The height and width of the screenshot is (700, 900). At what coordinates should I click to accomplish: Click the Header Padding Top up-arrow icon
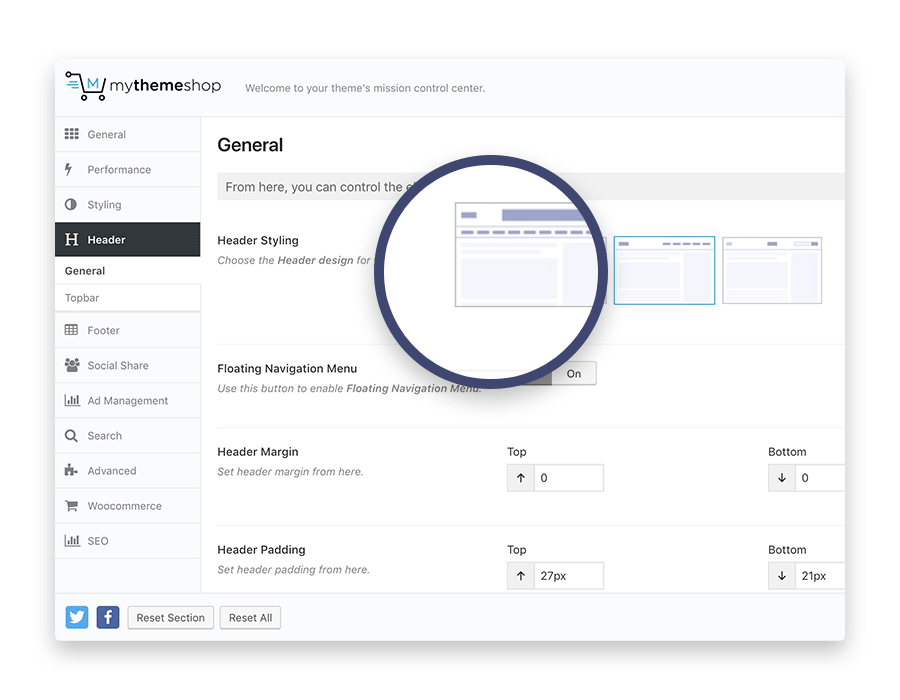[x=521, y=575]
